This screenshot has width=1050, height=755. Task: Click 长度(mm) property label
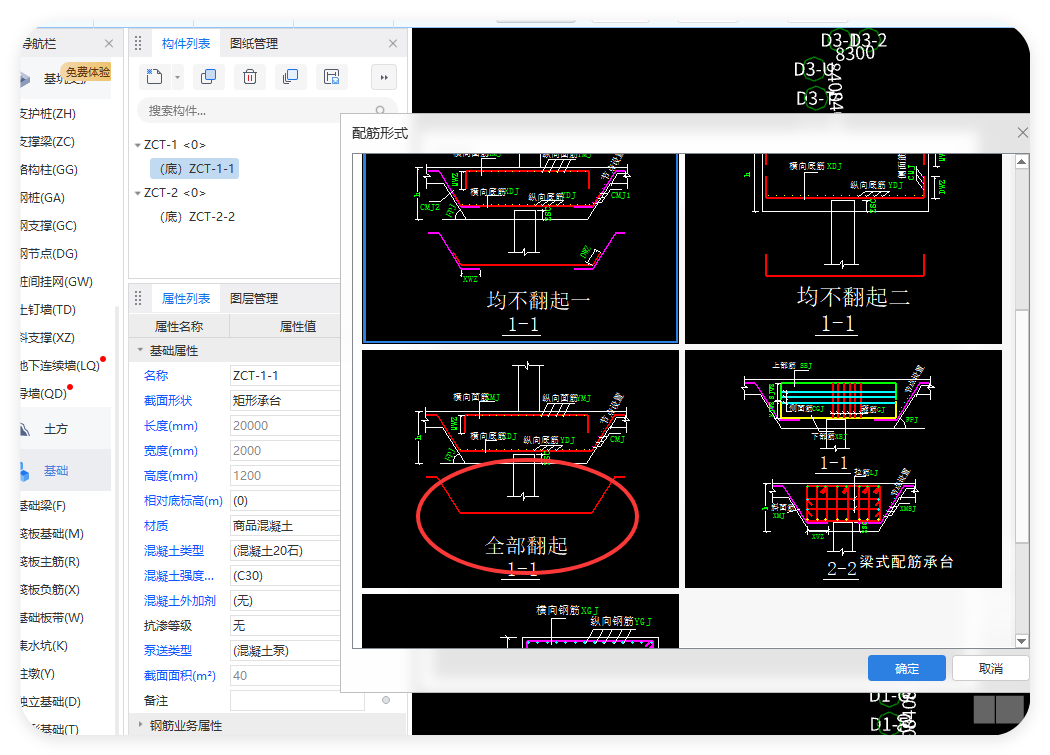pos(171,426)
